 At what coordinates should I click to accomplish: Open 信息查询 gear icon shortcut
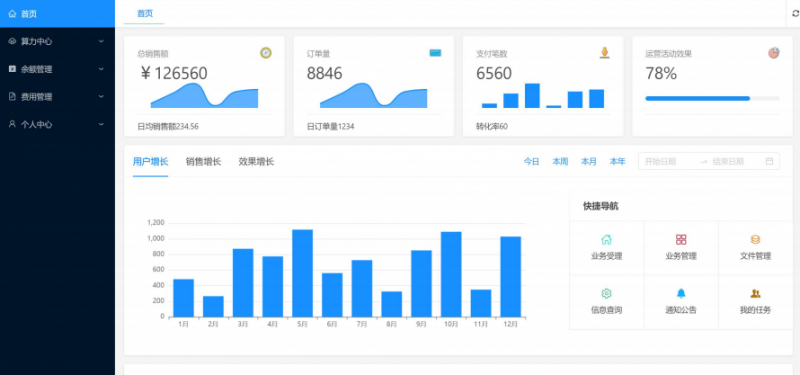pyautogui.click(x=607, y=293)
